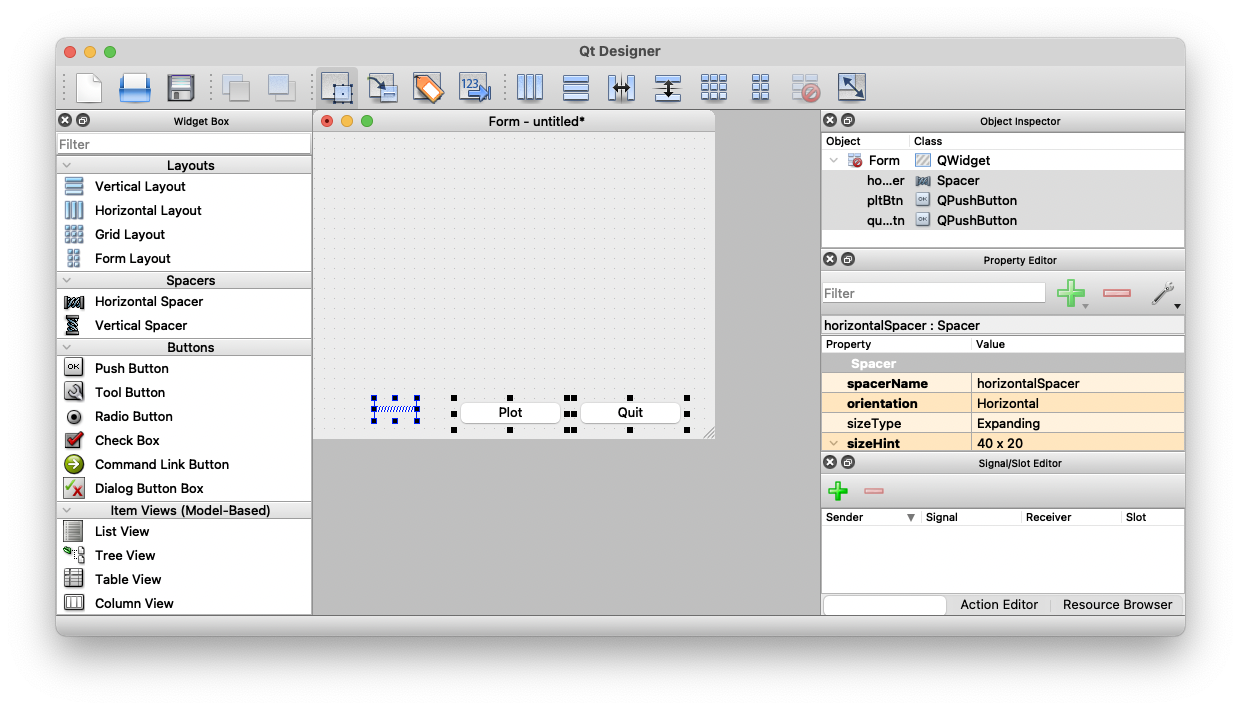Select Form Layout in Widget Box
The width and height of the screenshot is (1241, 710).
133,258
